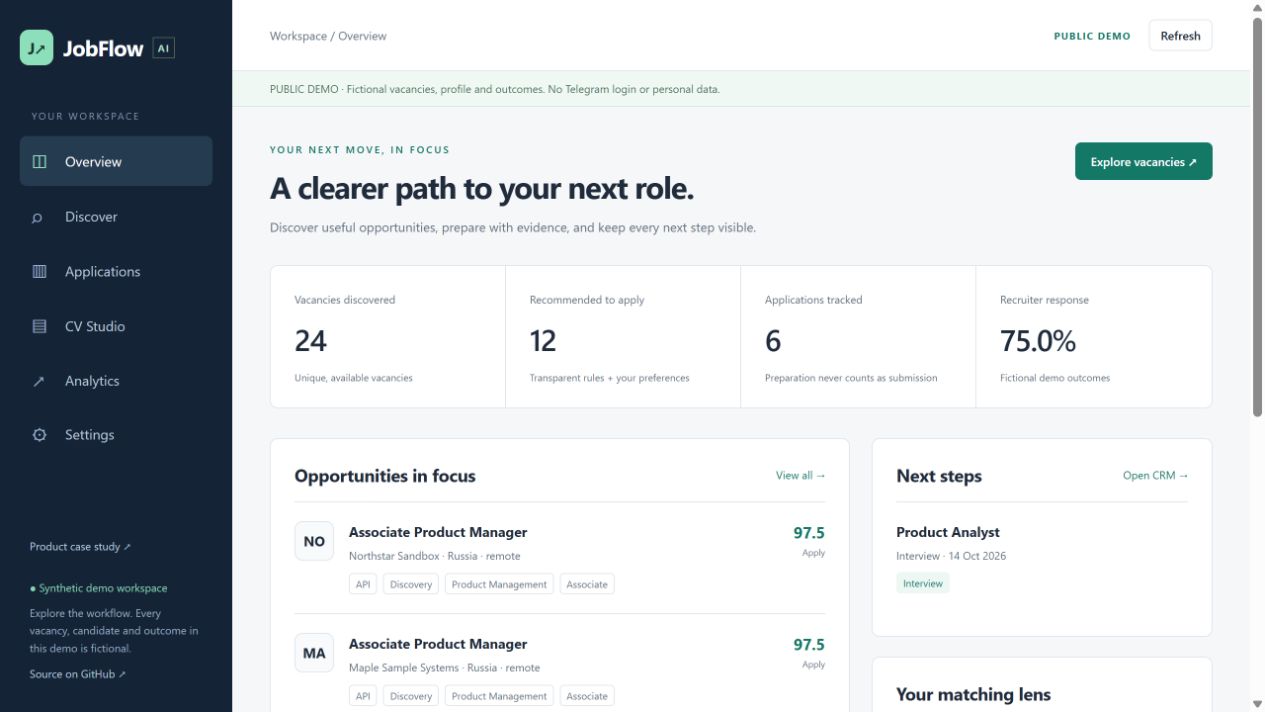Click Associate tag on Maple Sample Systems vacancy
Screen dimensions: 1265x712
587,696
